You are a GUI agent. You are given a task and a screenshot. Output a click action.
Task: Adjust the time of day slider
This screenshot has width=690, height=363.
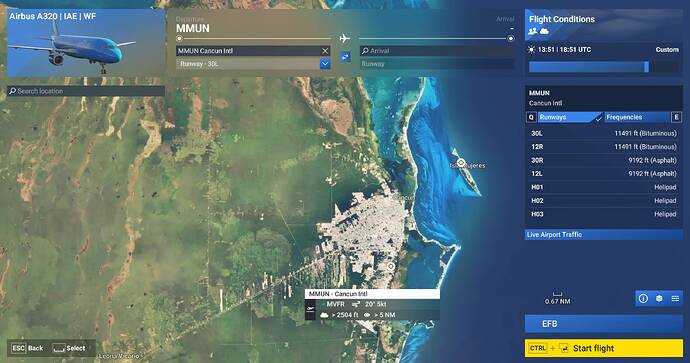[x=603, y=67]
